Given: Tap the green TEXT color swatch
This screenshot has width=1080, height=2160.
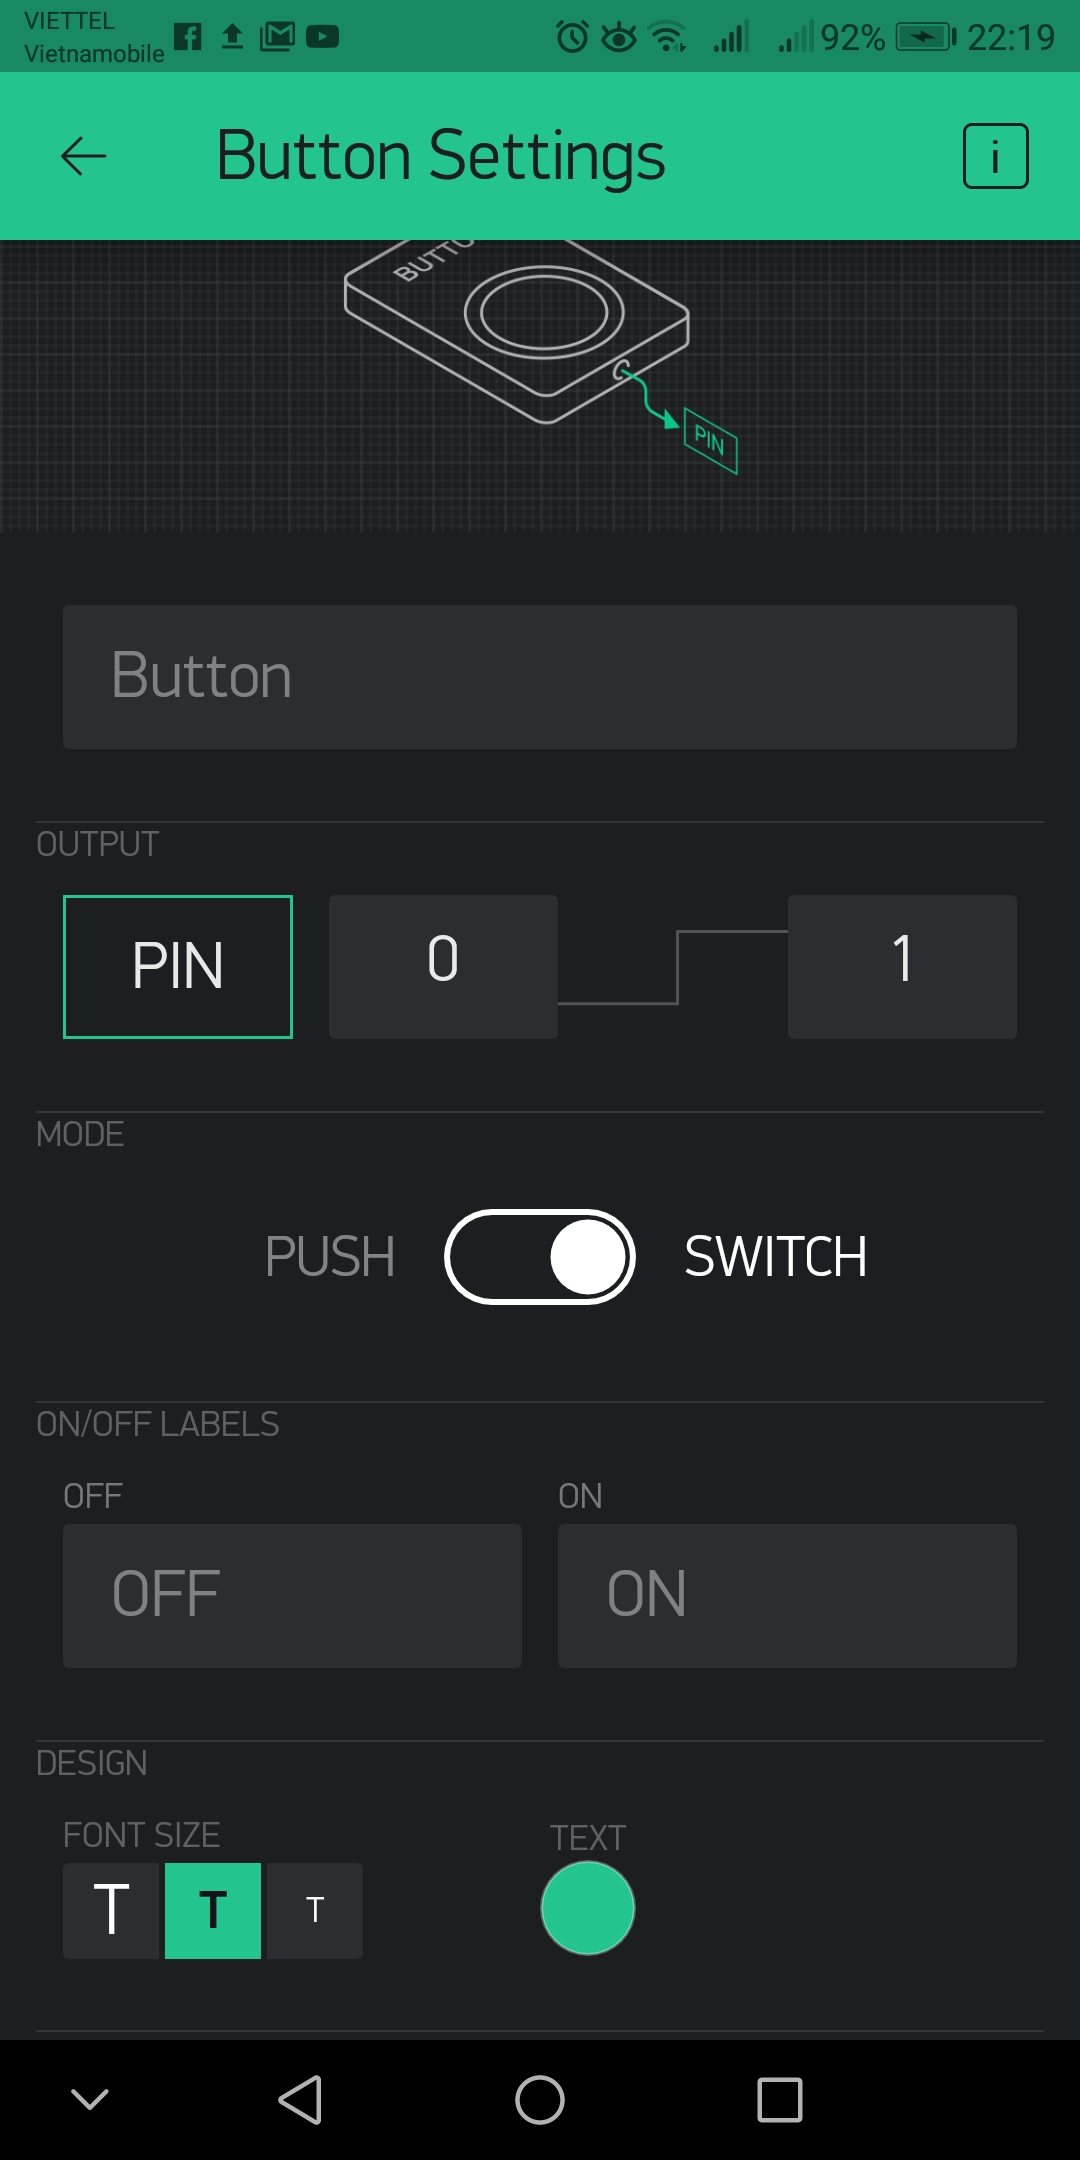Looking at the screenshot, I should 588,1908.
